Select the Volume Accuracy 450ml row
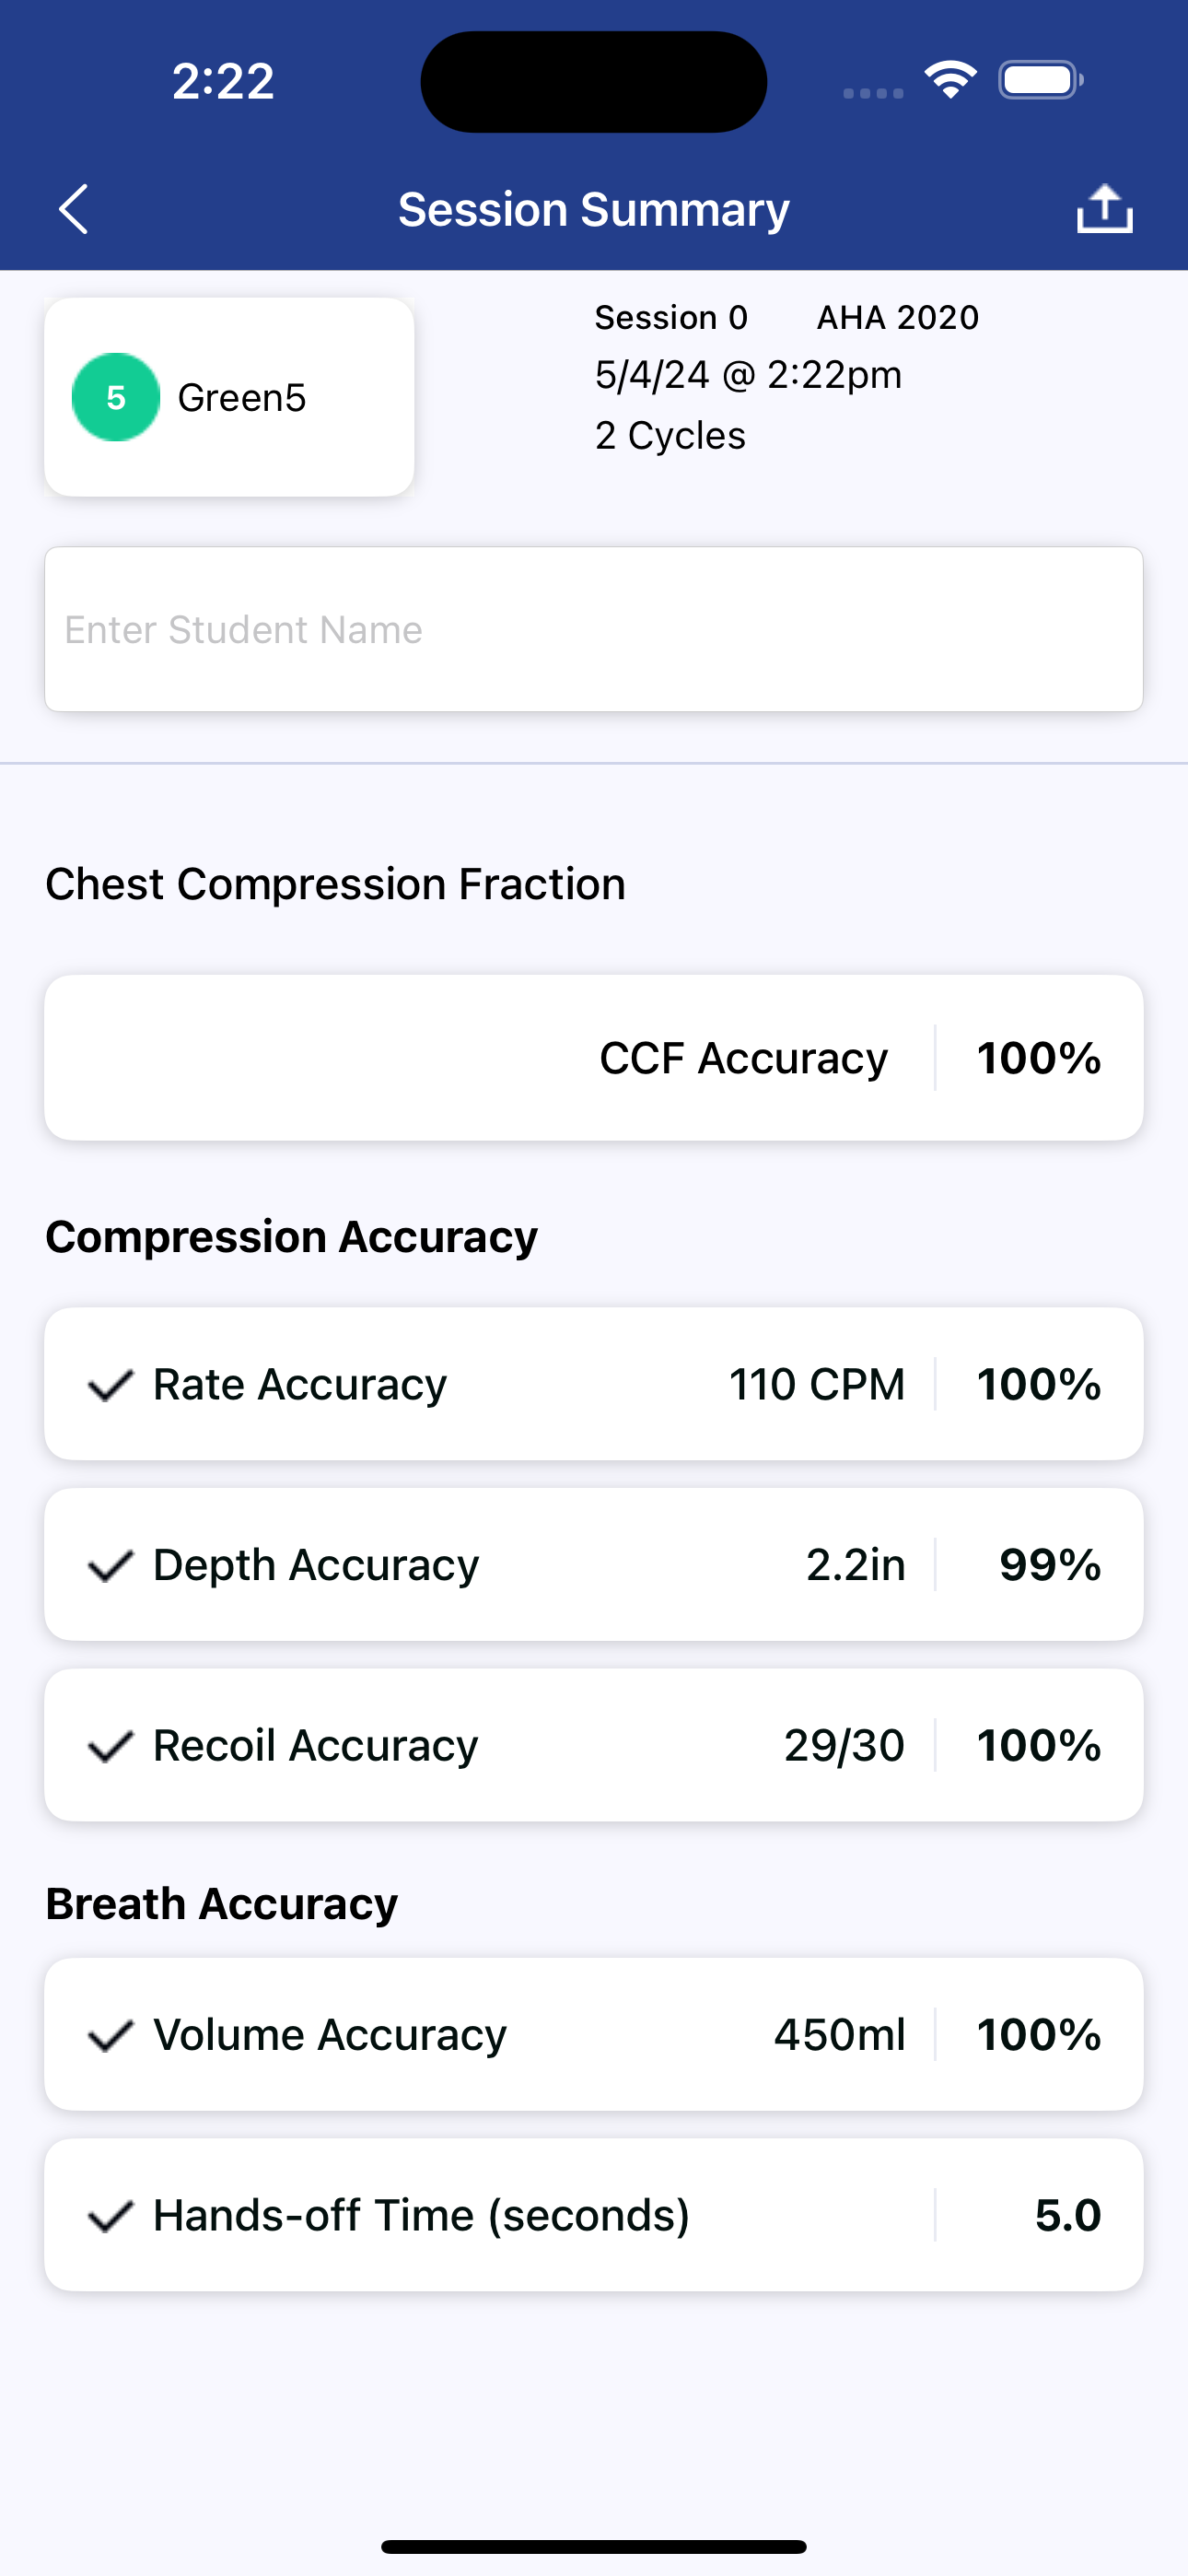 pos(594,2035)
